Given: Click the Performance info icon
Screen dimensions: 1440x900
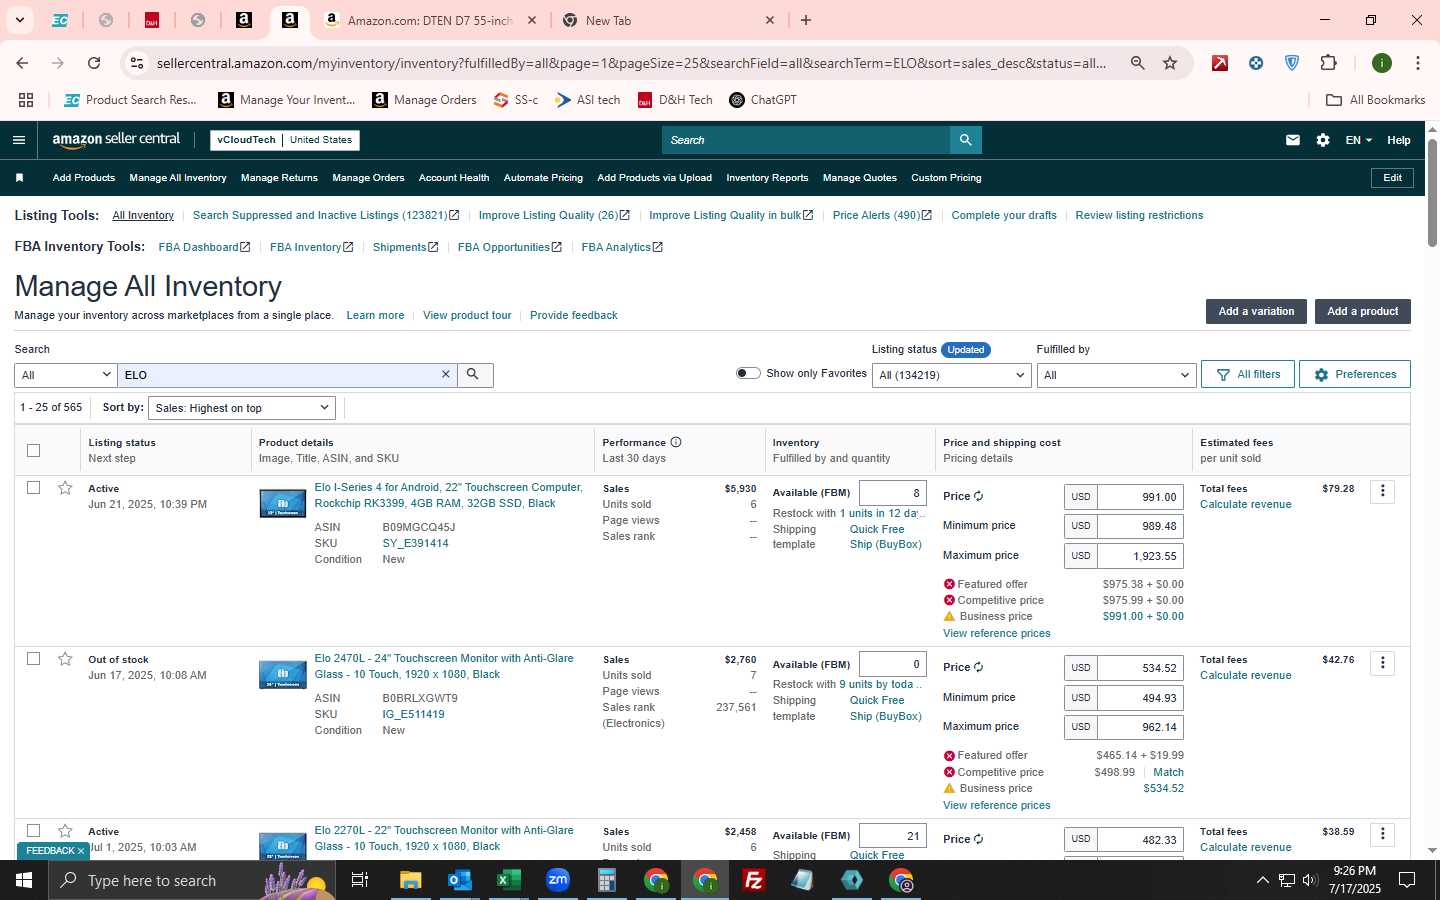Looking at the screenshot, I should (x=676, y=442).
